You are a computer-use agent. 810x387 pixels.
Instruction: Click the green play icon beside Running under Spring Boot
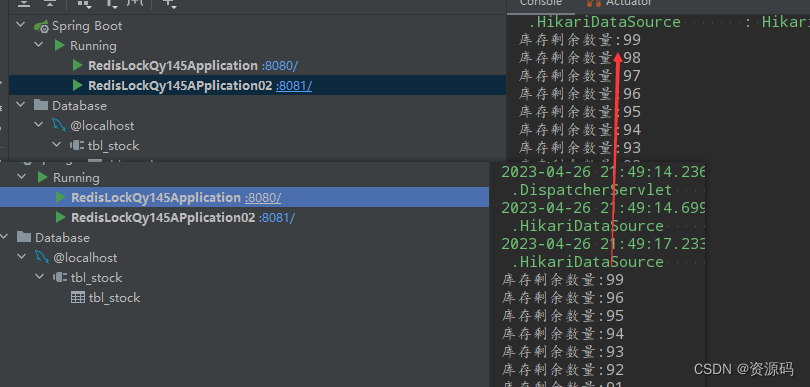(59, 45)
